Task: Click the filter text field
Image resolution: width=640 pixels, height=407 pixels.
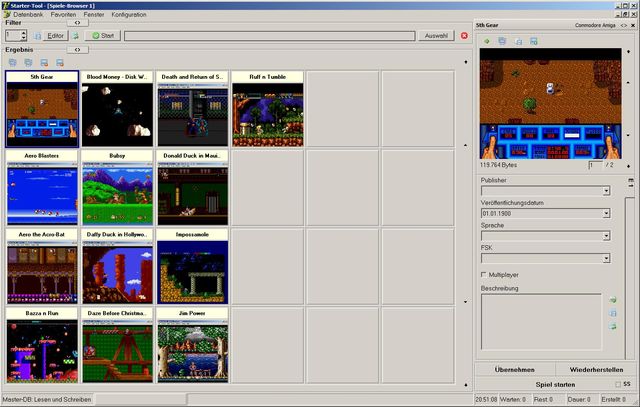Action: coord(269,36)
